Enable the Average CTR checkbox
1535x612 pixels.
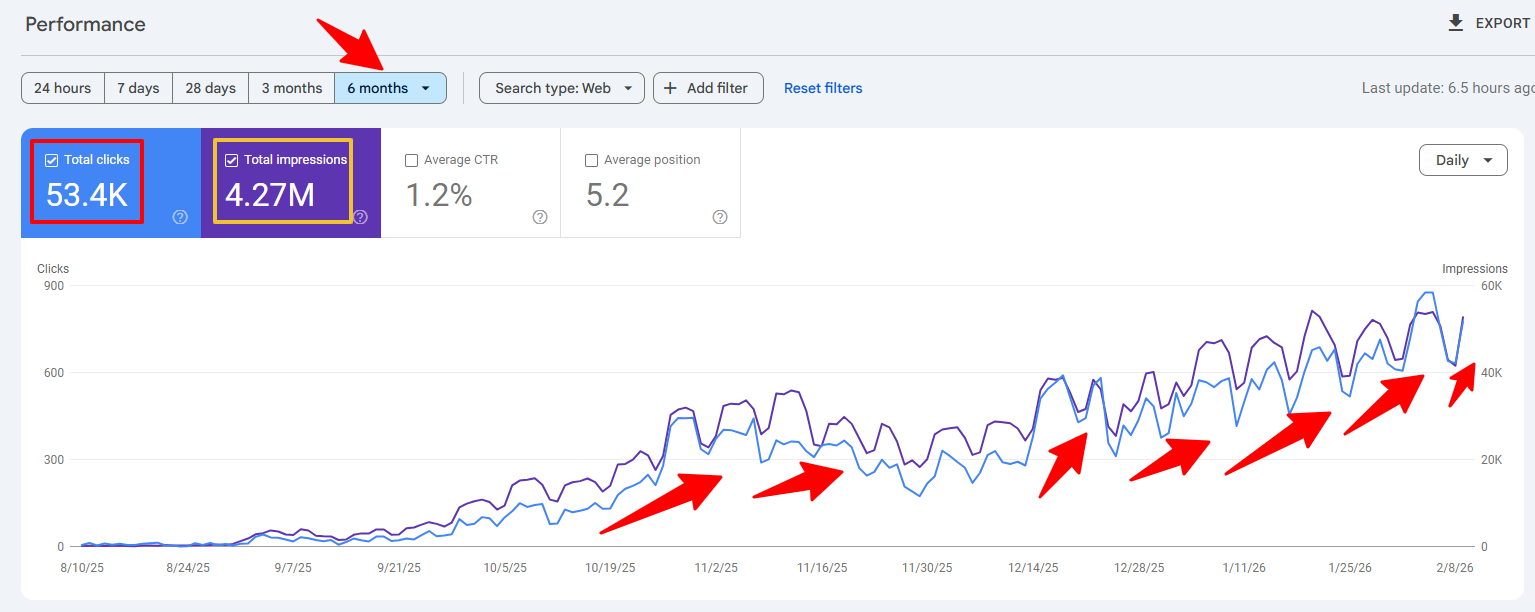411,159
